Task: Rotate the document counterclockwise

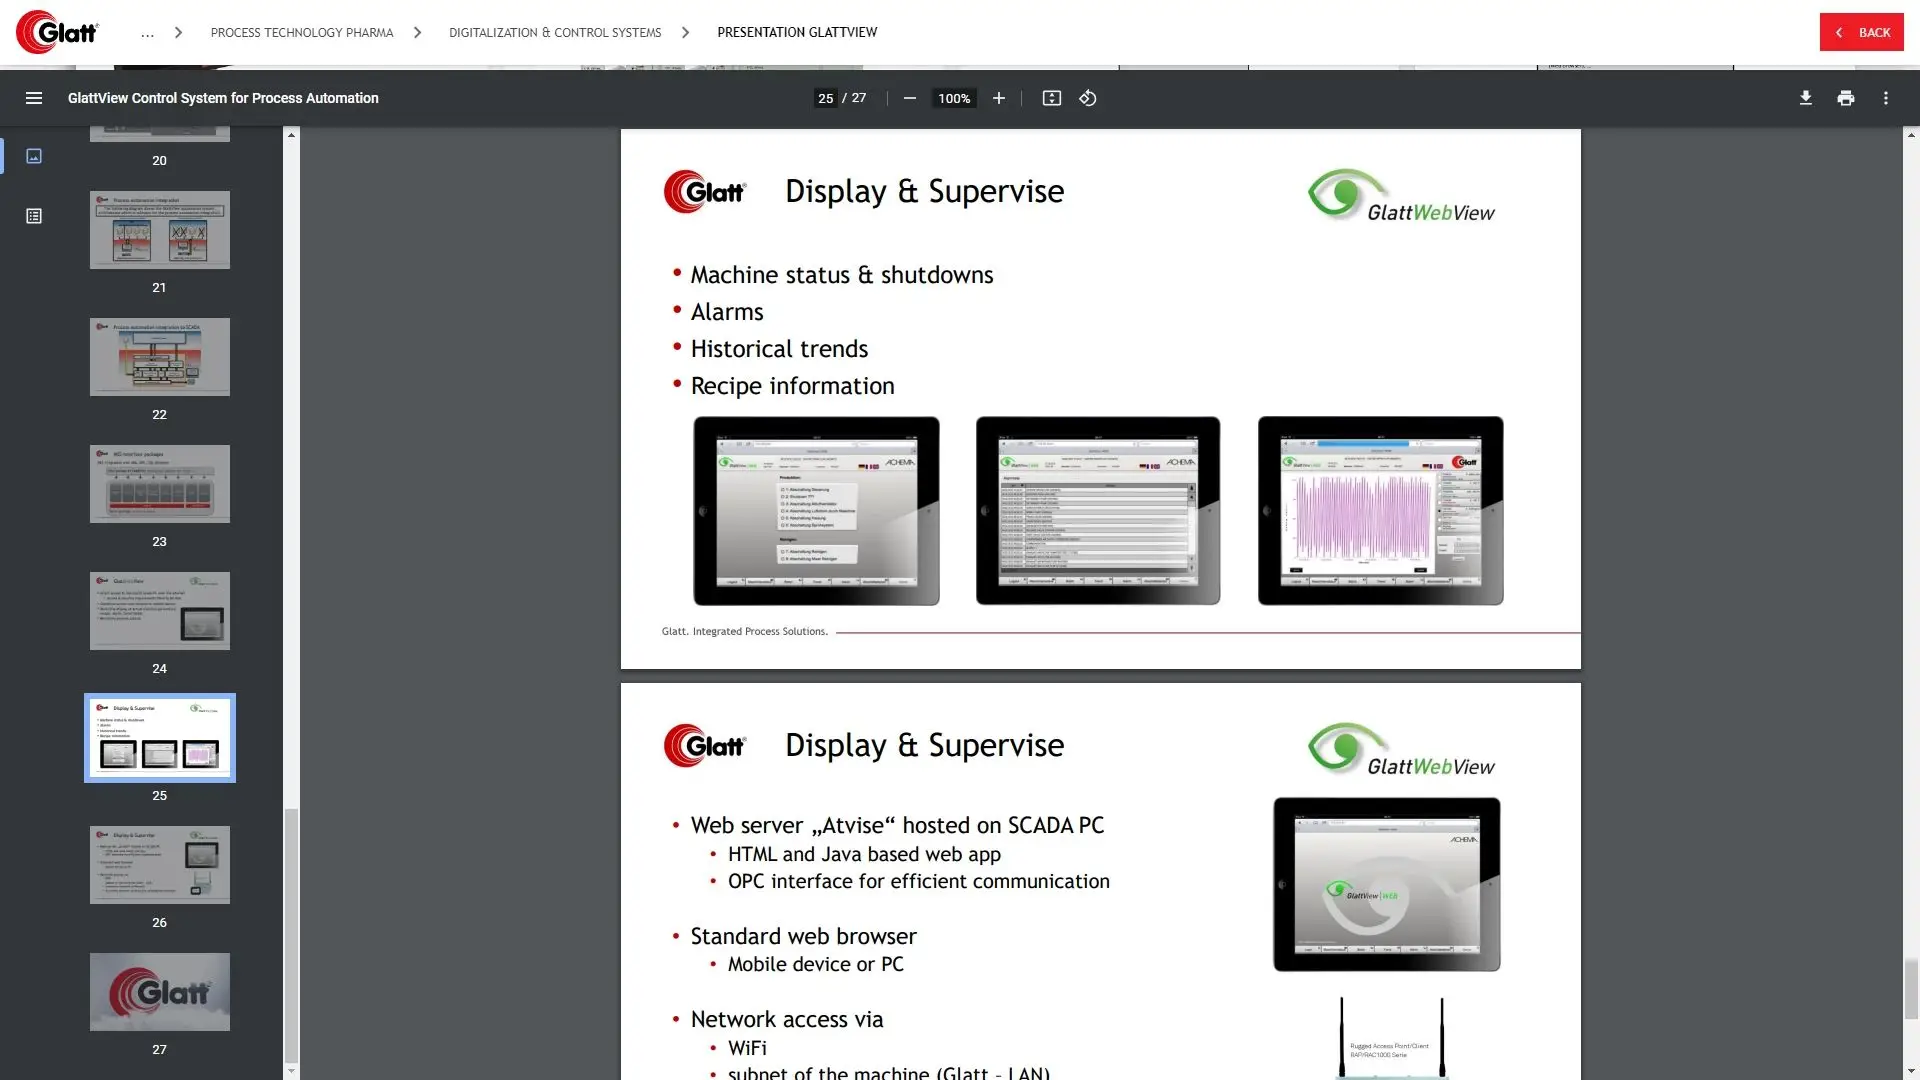Action: coord(1088,98)
